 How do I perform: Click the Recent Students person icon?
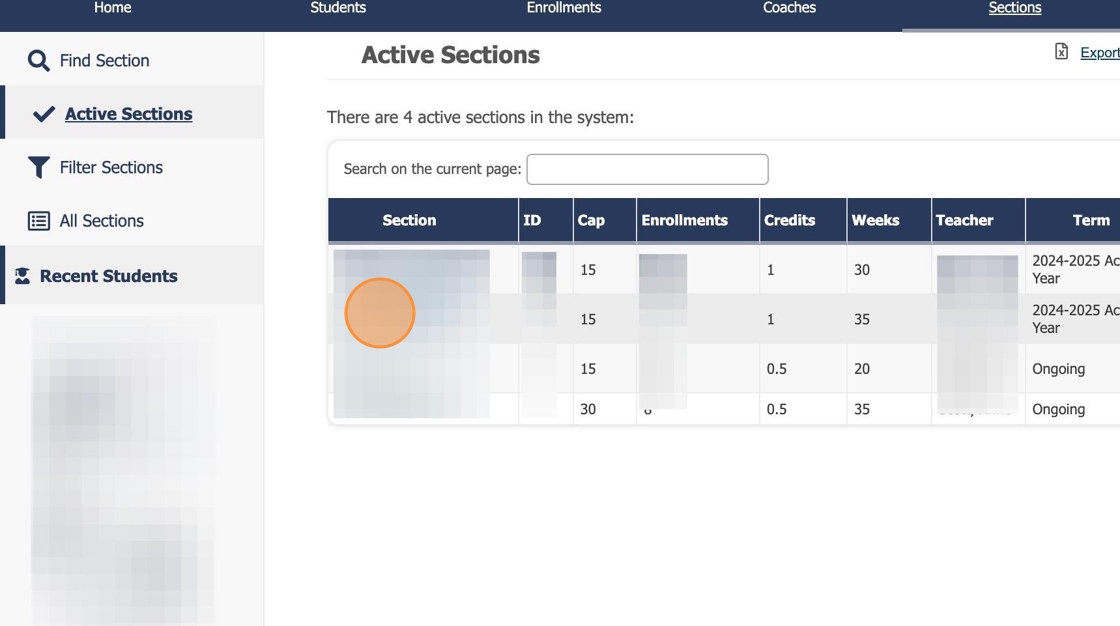(22, 276)
